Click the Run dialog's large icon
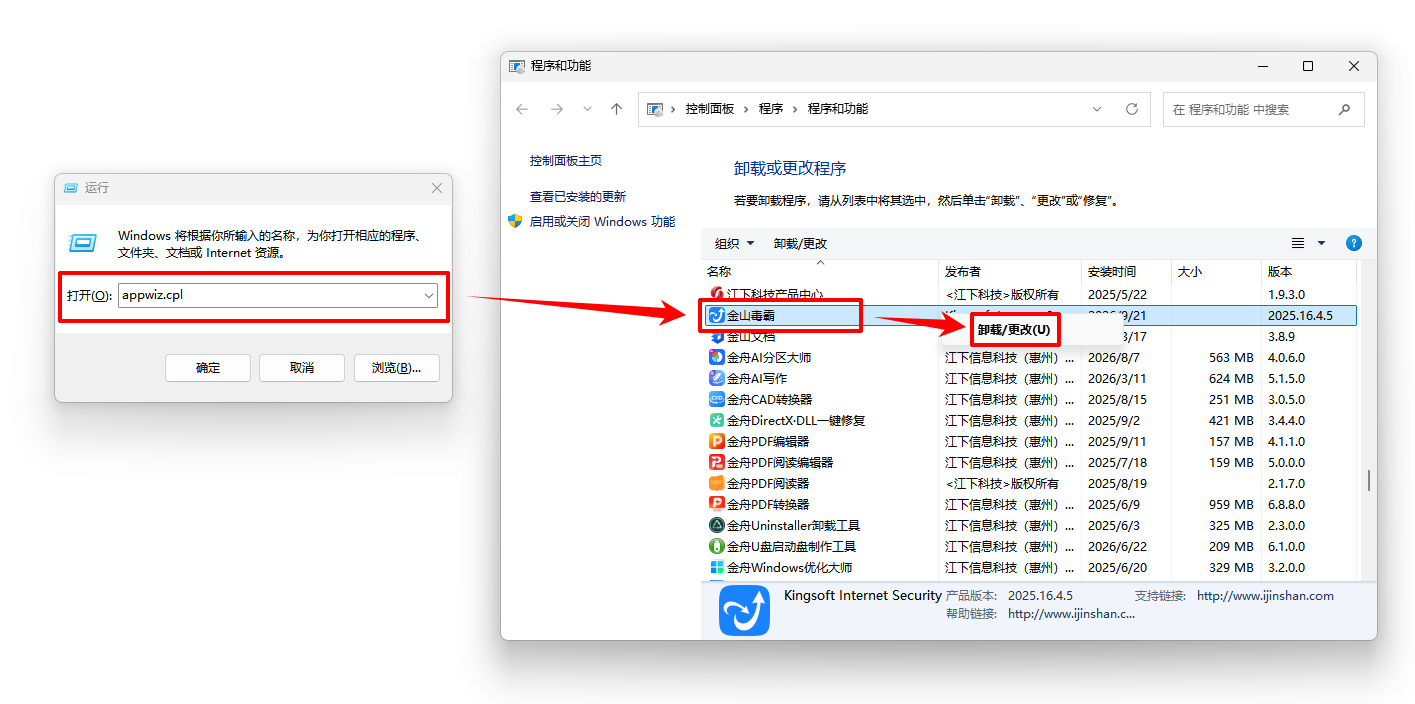This screenshot has width=1415, height=704. pyautogui.click(x=82, y=242)
